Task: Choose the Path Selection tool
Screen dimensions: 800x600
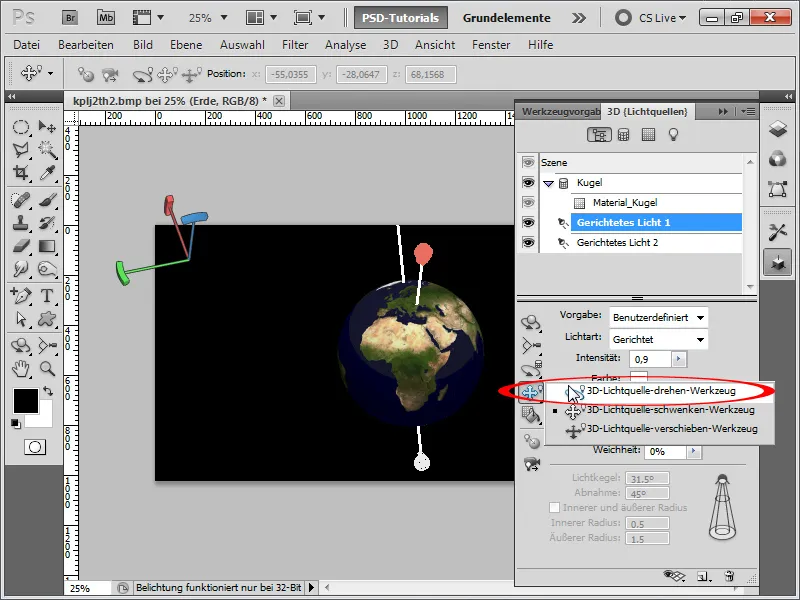Action: click(x=20, y=319)
